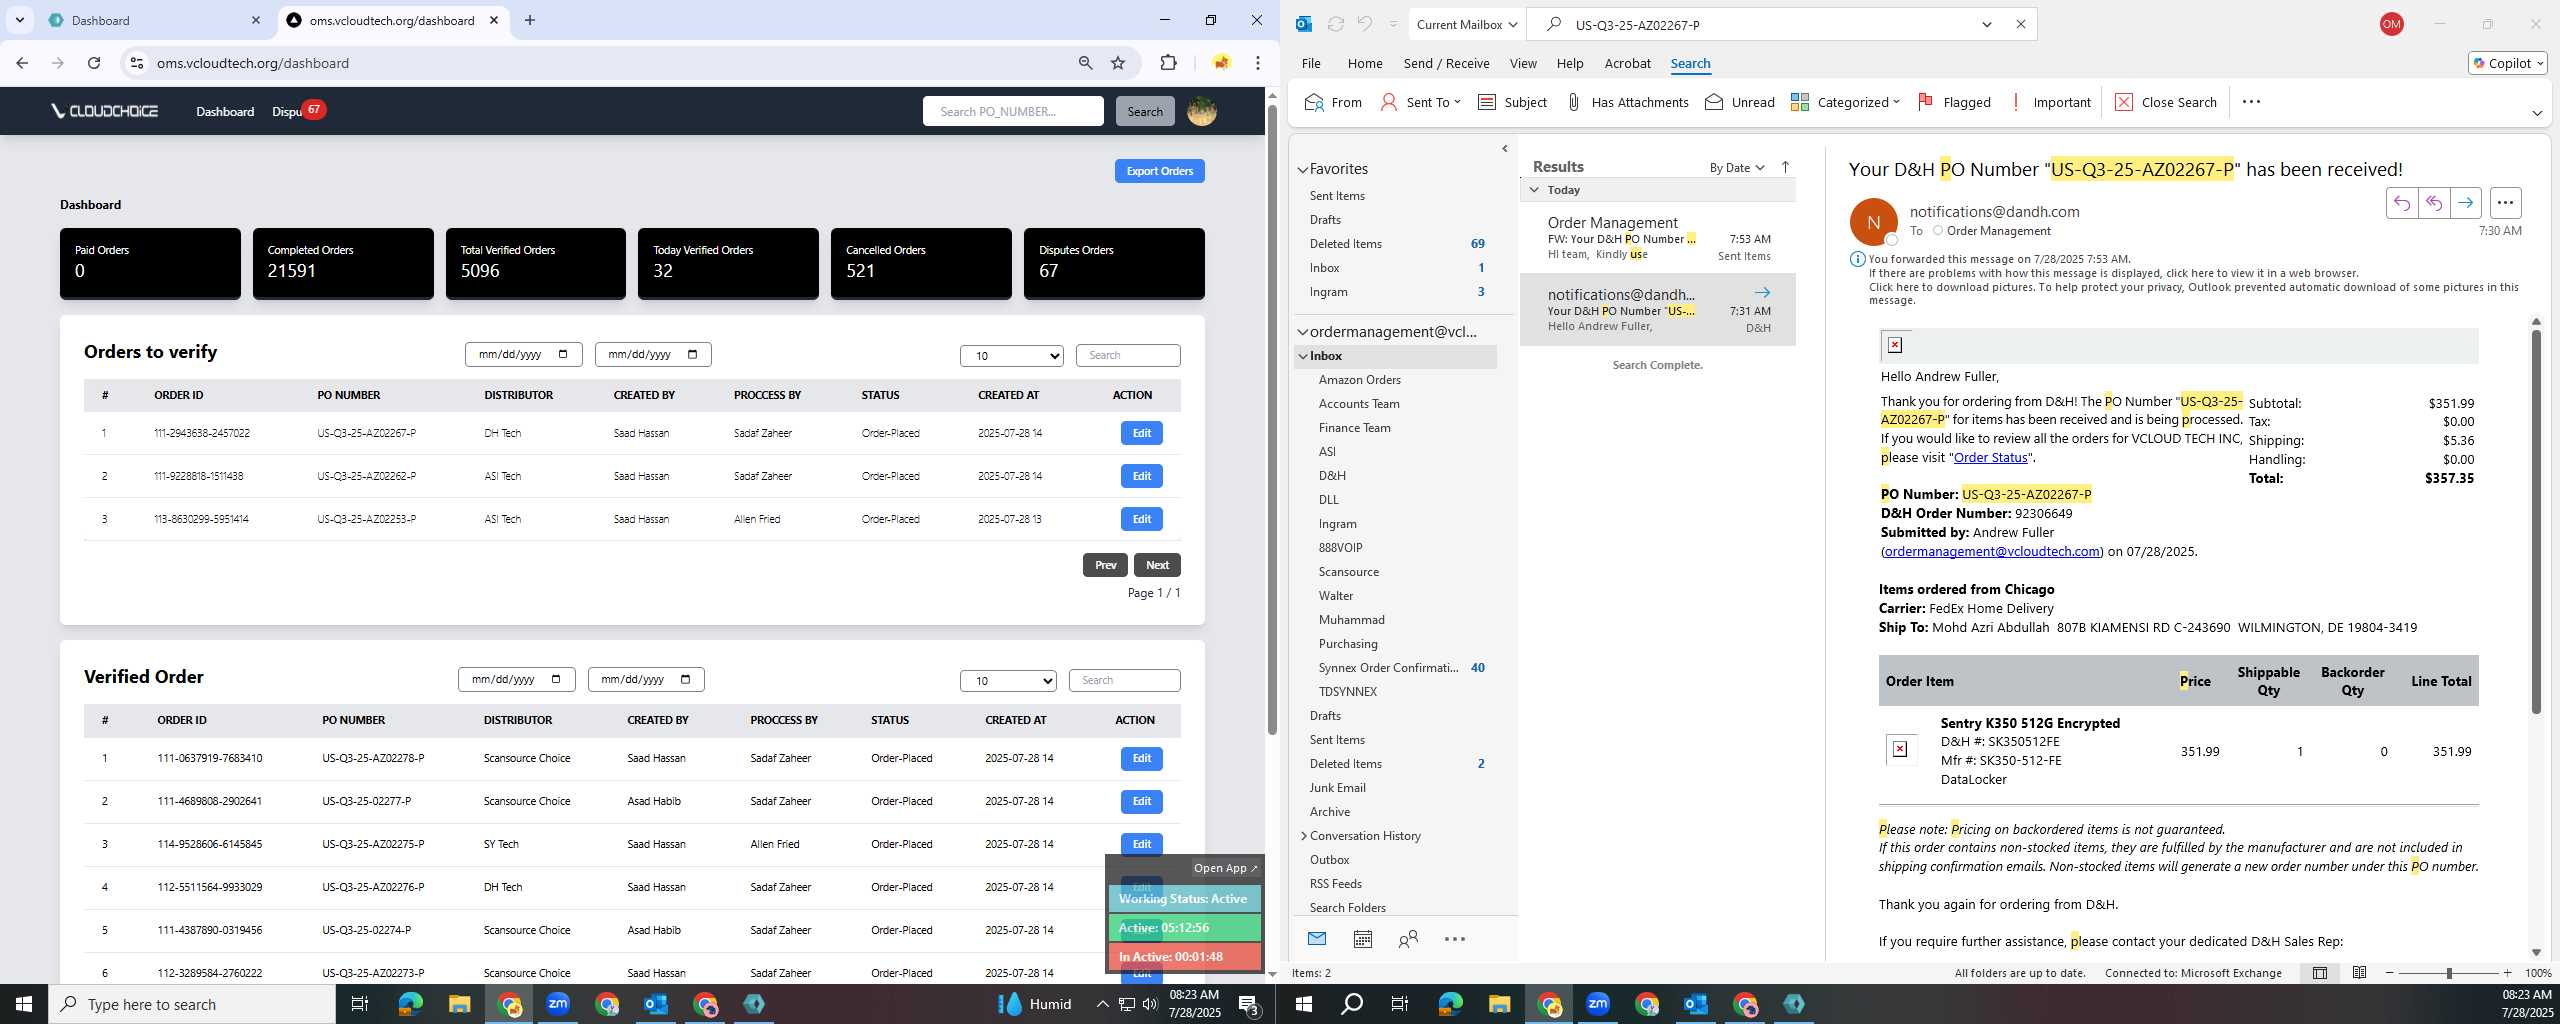2560x1024 pixels.
Task: Open Verified Order page-size dropdown
Action: click(1008, 681)
